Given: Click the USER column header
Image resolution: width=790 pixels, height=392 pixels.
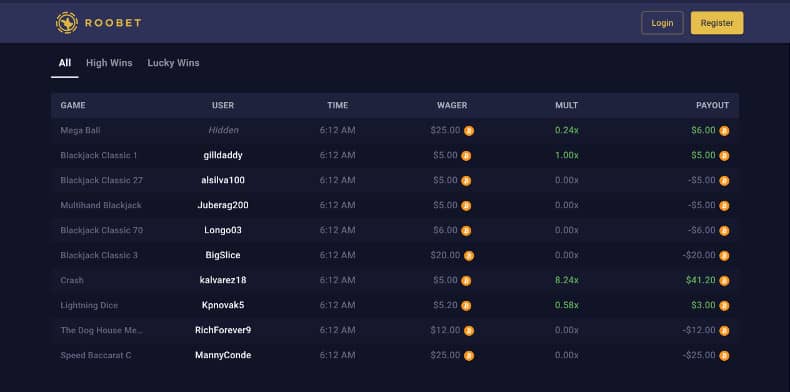Looking at the screenshot, I should [x=223, y=105].
